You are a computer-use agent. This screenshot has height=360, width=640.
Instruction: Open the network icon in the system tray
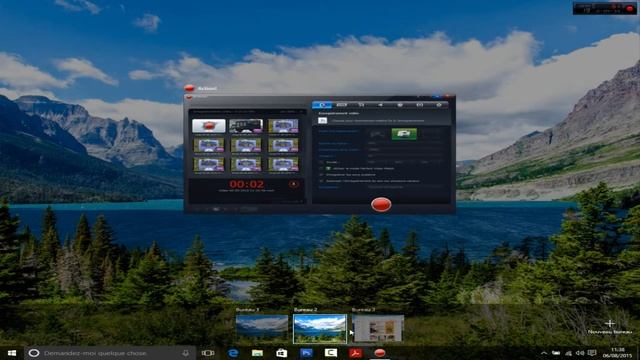pyautogui.click(x=568, y=353)
